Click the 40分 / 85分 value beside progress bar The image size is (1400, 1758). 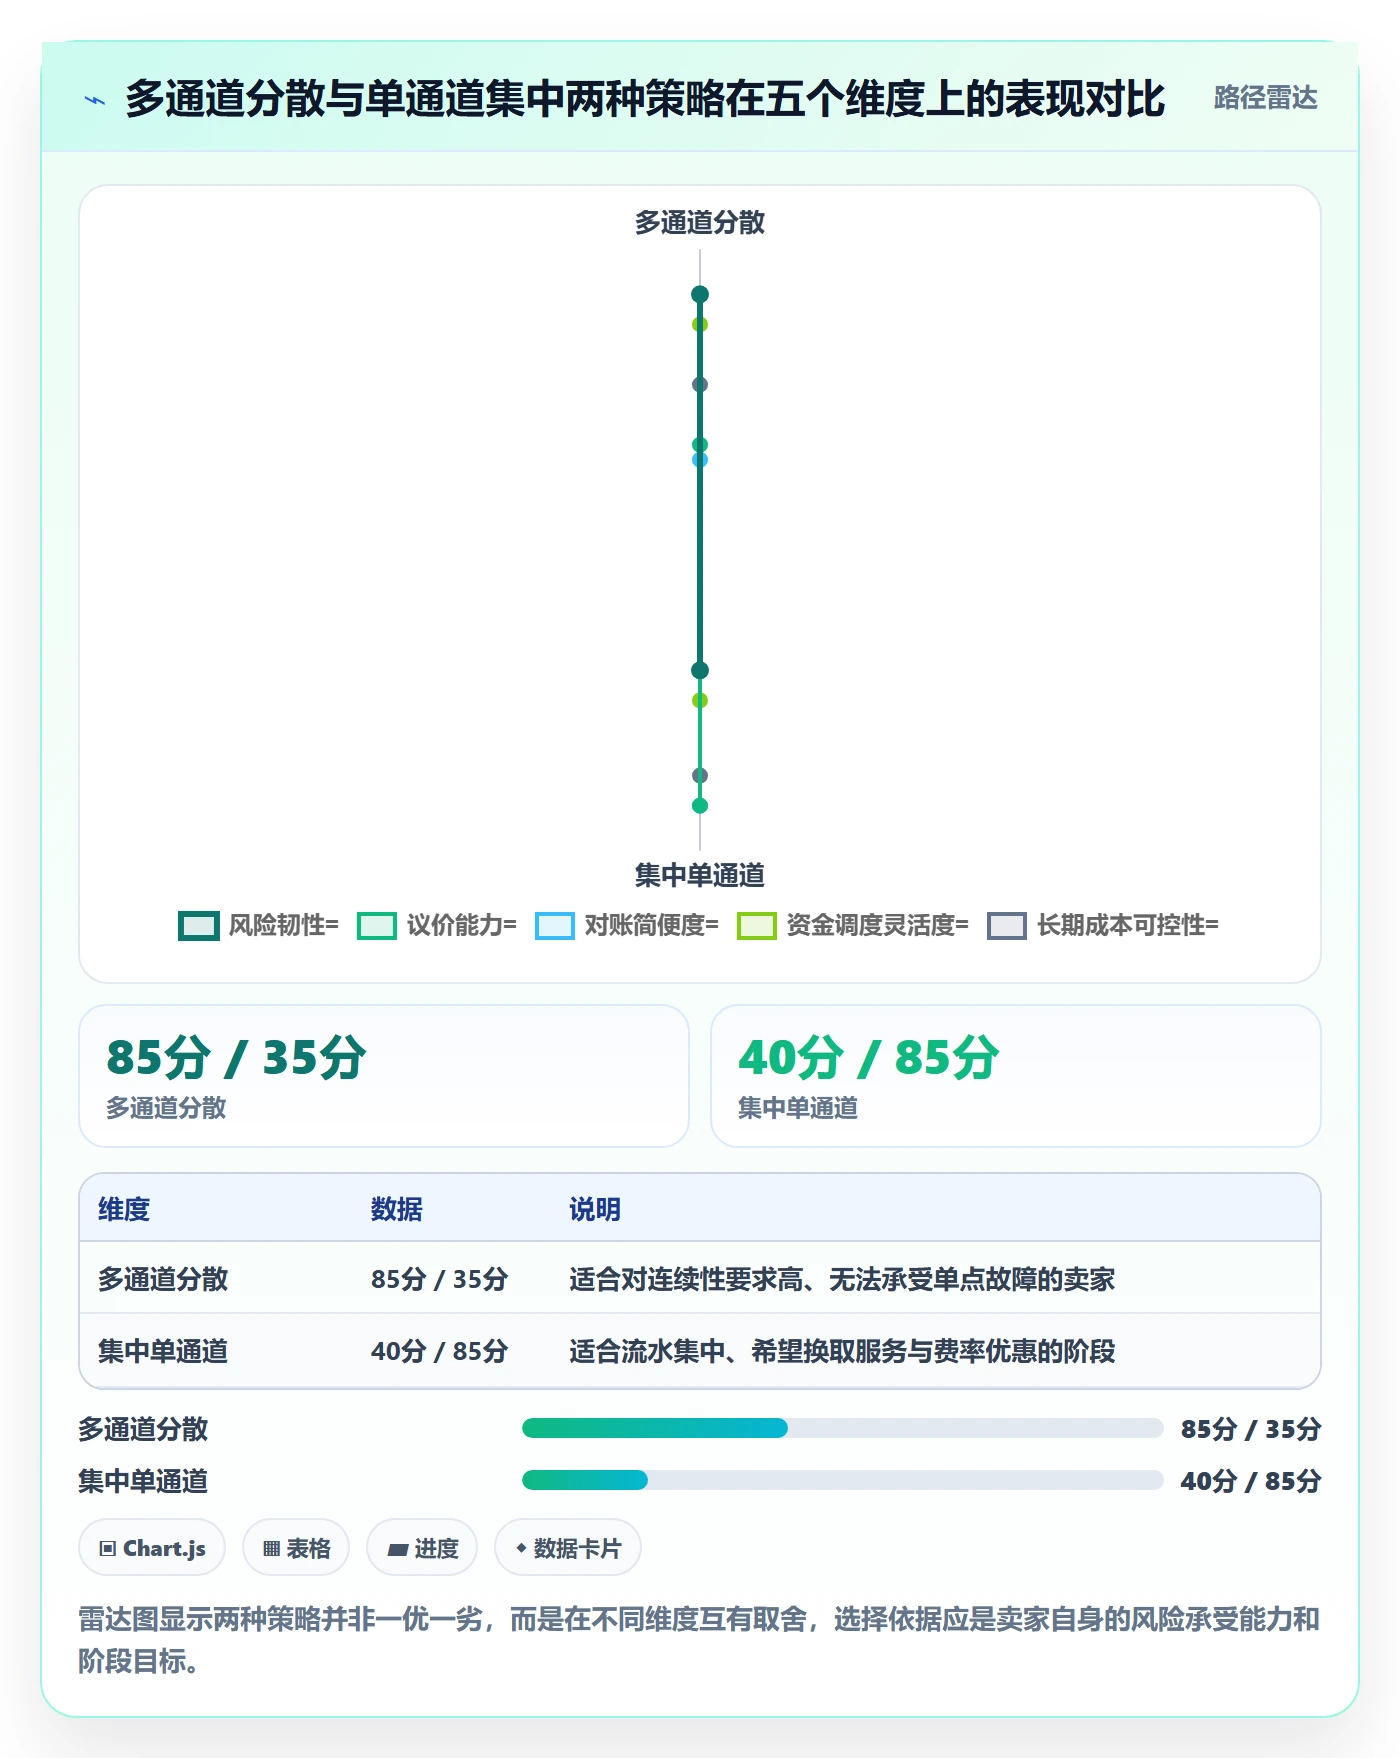(x=1251, y=1481)
